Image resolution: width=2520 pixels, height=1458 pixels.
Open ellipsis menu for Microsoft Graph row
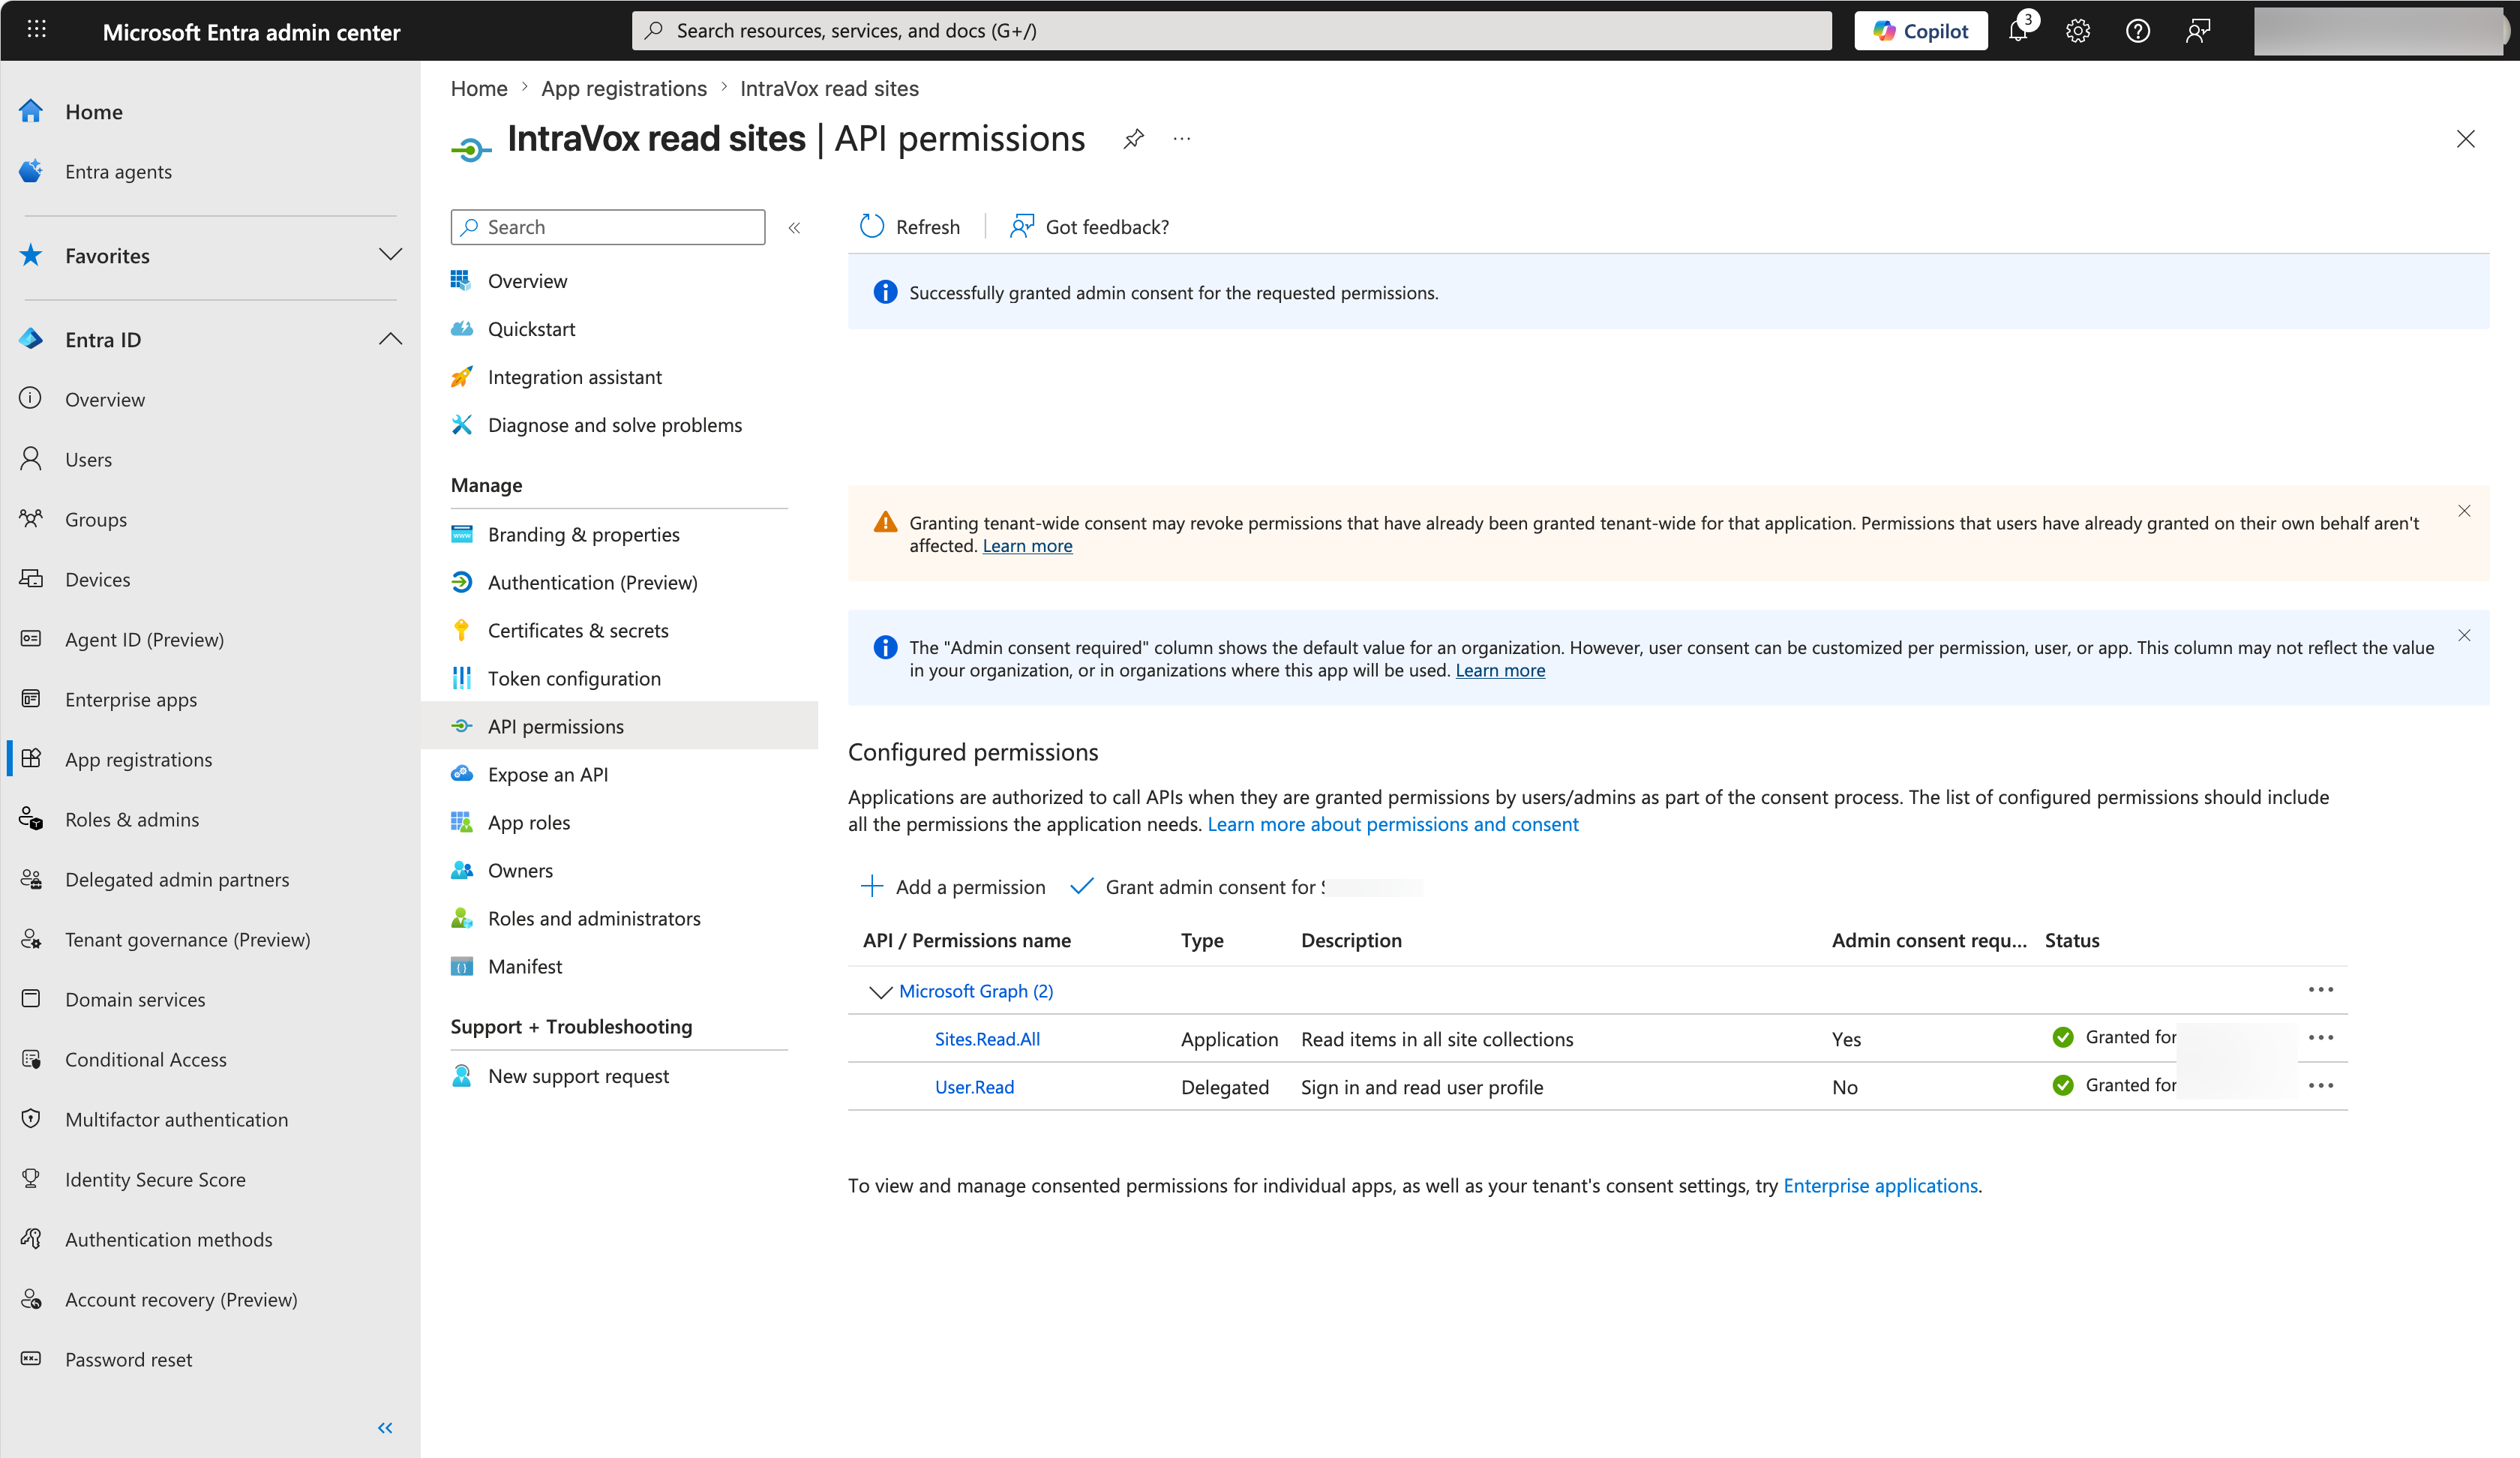coord(2321,990)
